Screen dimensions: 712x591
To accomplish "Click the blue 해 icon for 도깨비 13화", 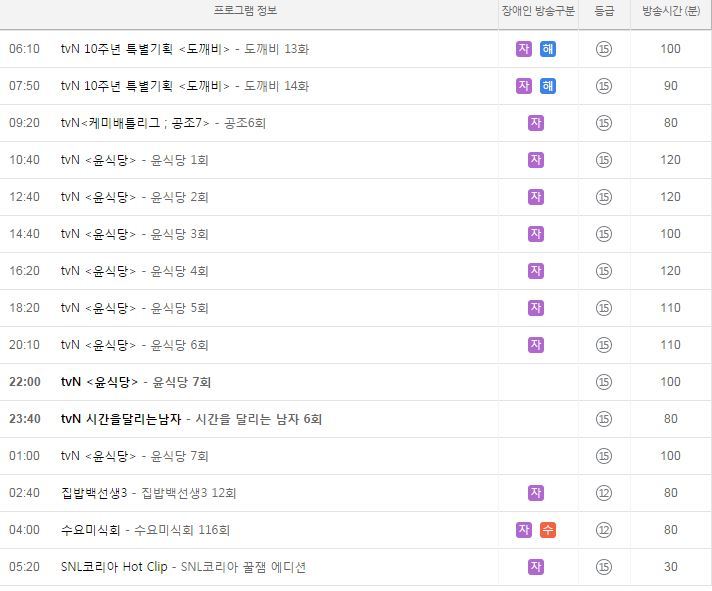I will point(548,49).
